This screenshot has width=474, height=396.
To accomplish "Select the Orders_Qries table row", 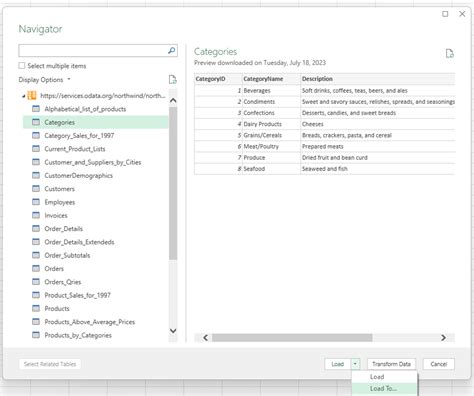I will [96, 282].
